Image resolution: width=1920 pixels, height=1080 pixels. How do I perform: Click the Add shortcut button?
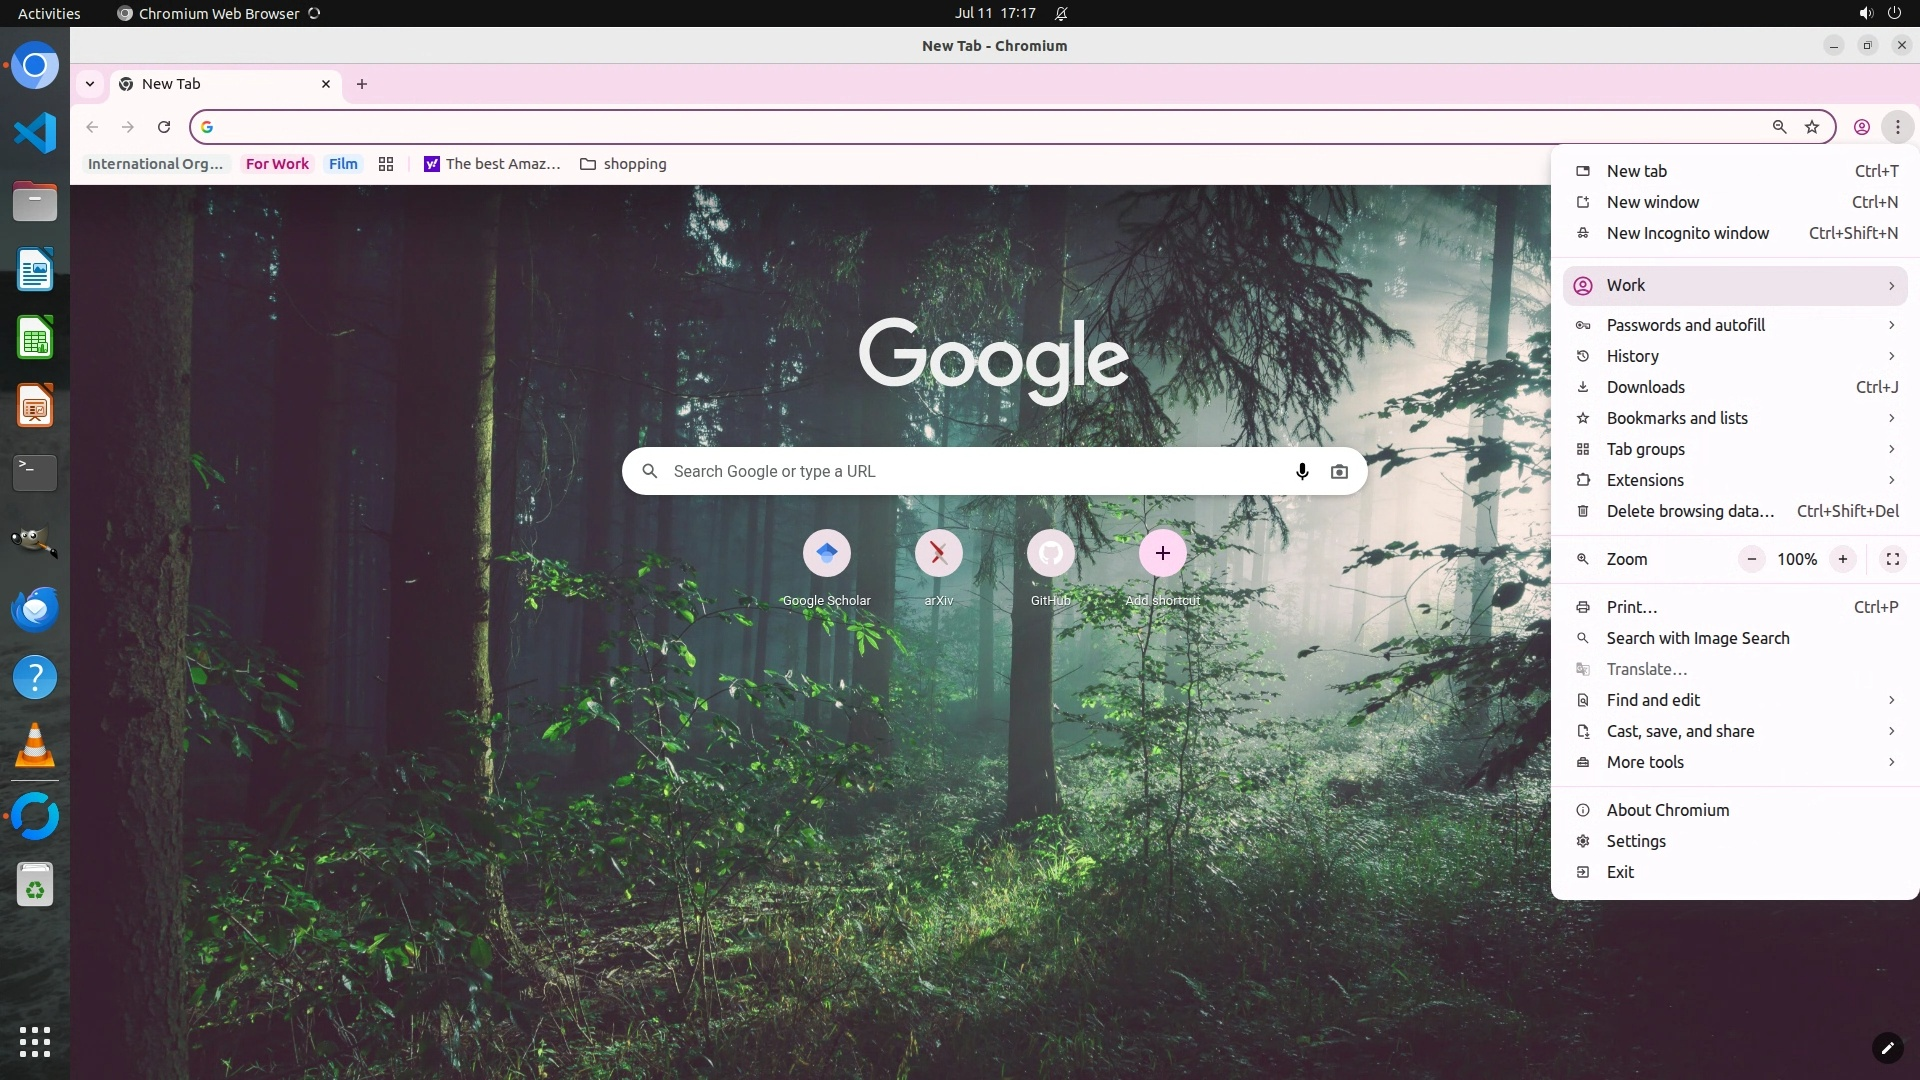click(x=1162, y=553)
